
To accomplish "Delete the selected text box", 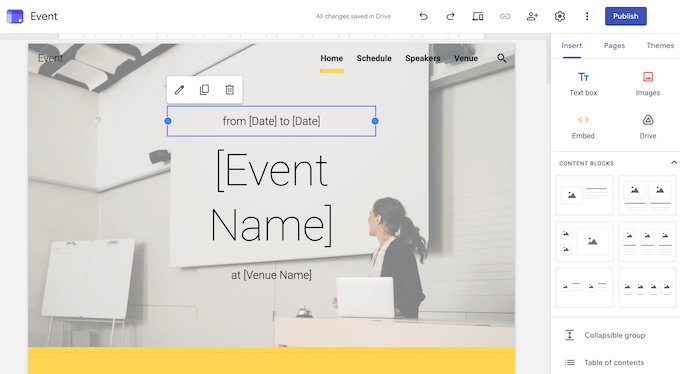I will (229, 90).
